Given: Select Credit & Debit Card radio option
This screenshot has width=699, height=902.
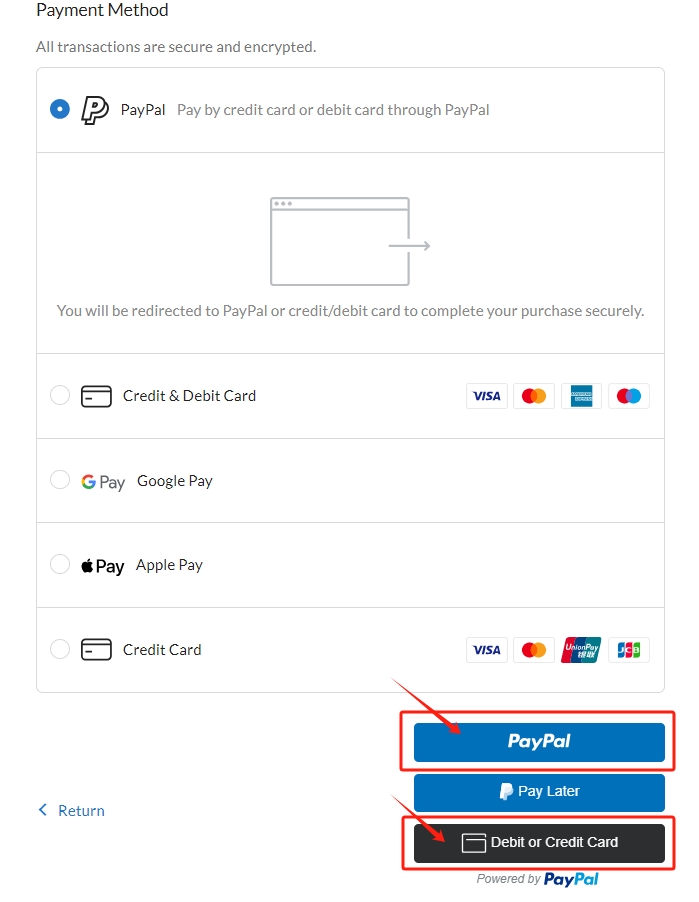Looking at the screenshot, I should tap(60, 395).
